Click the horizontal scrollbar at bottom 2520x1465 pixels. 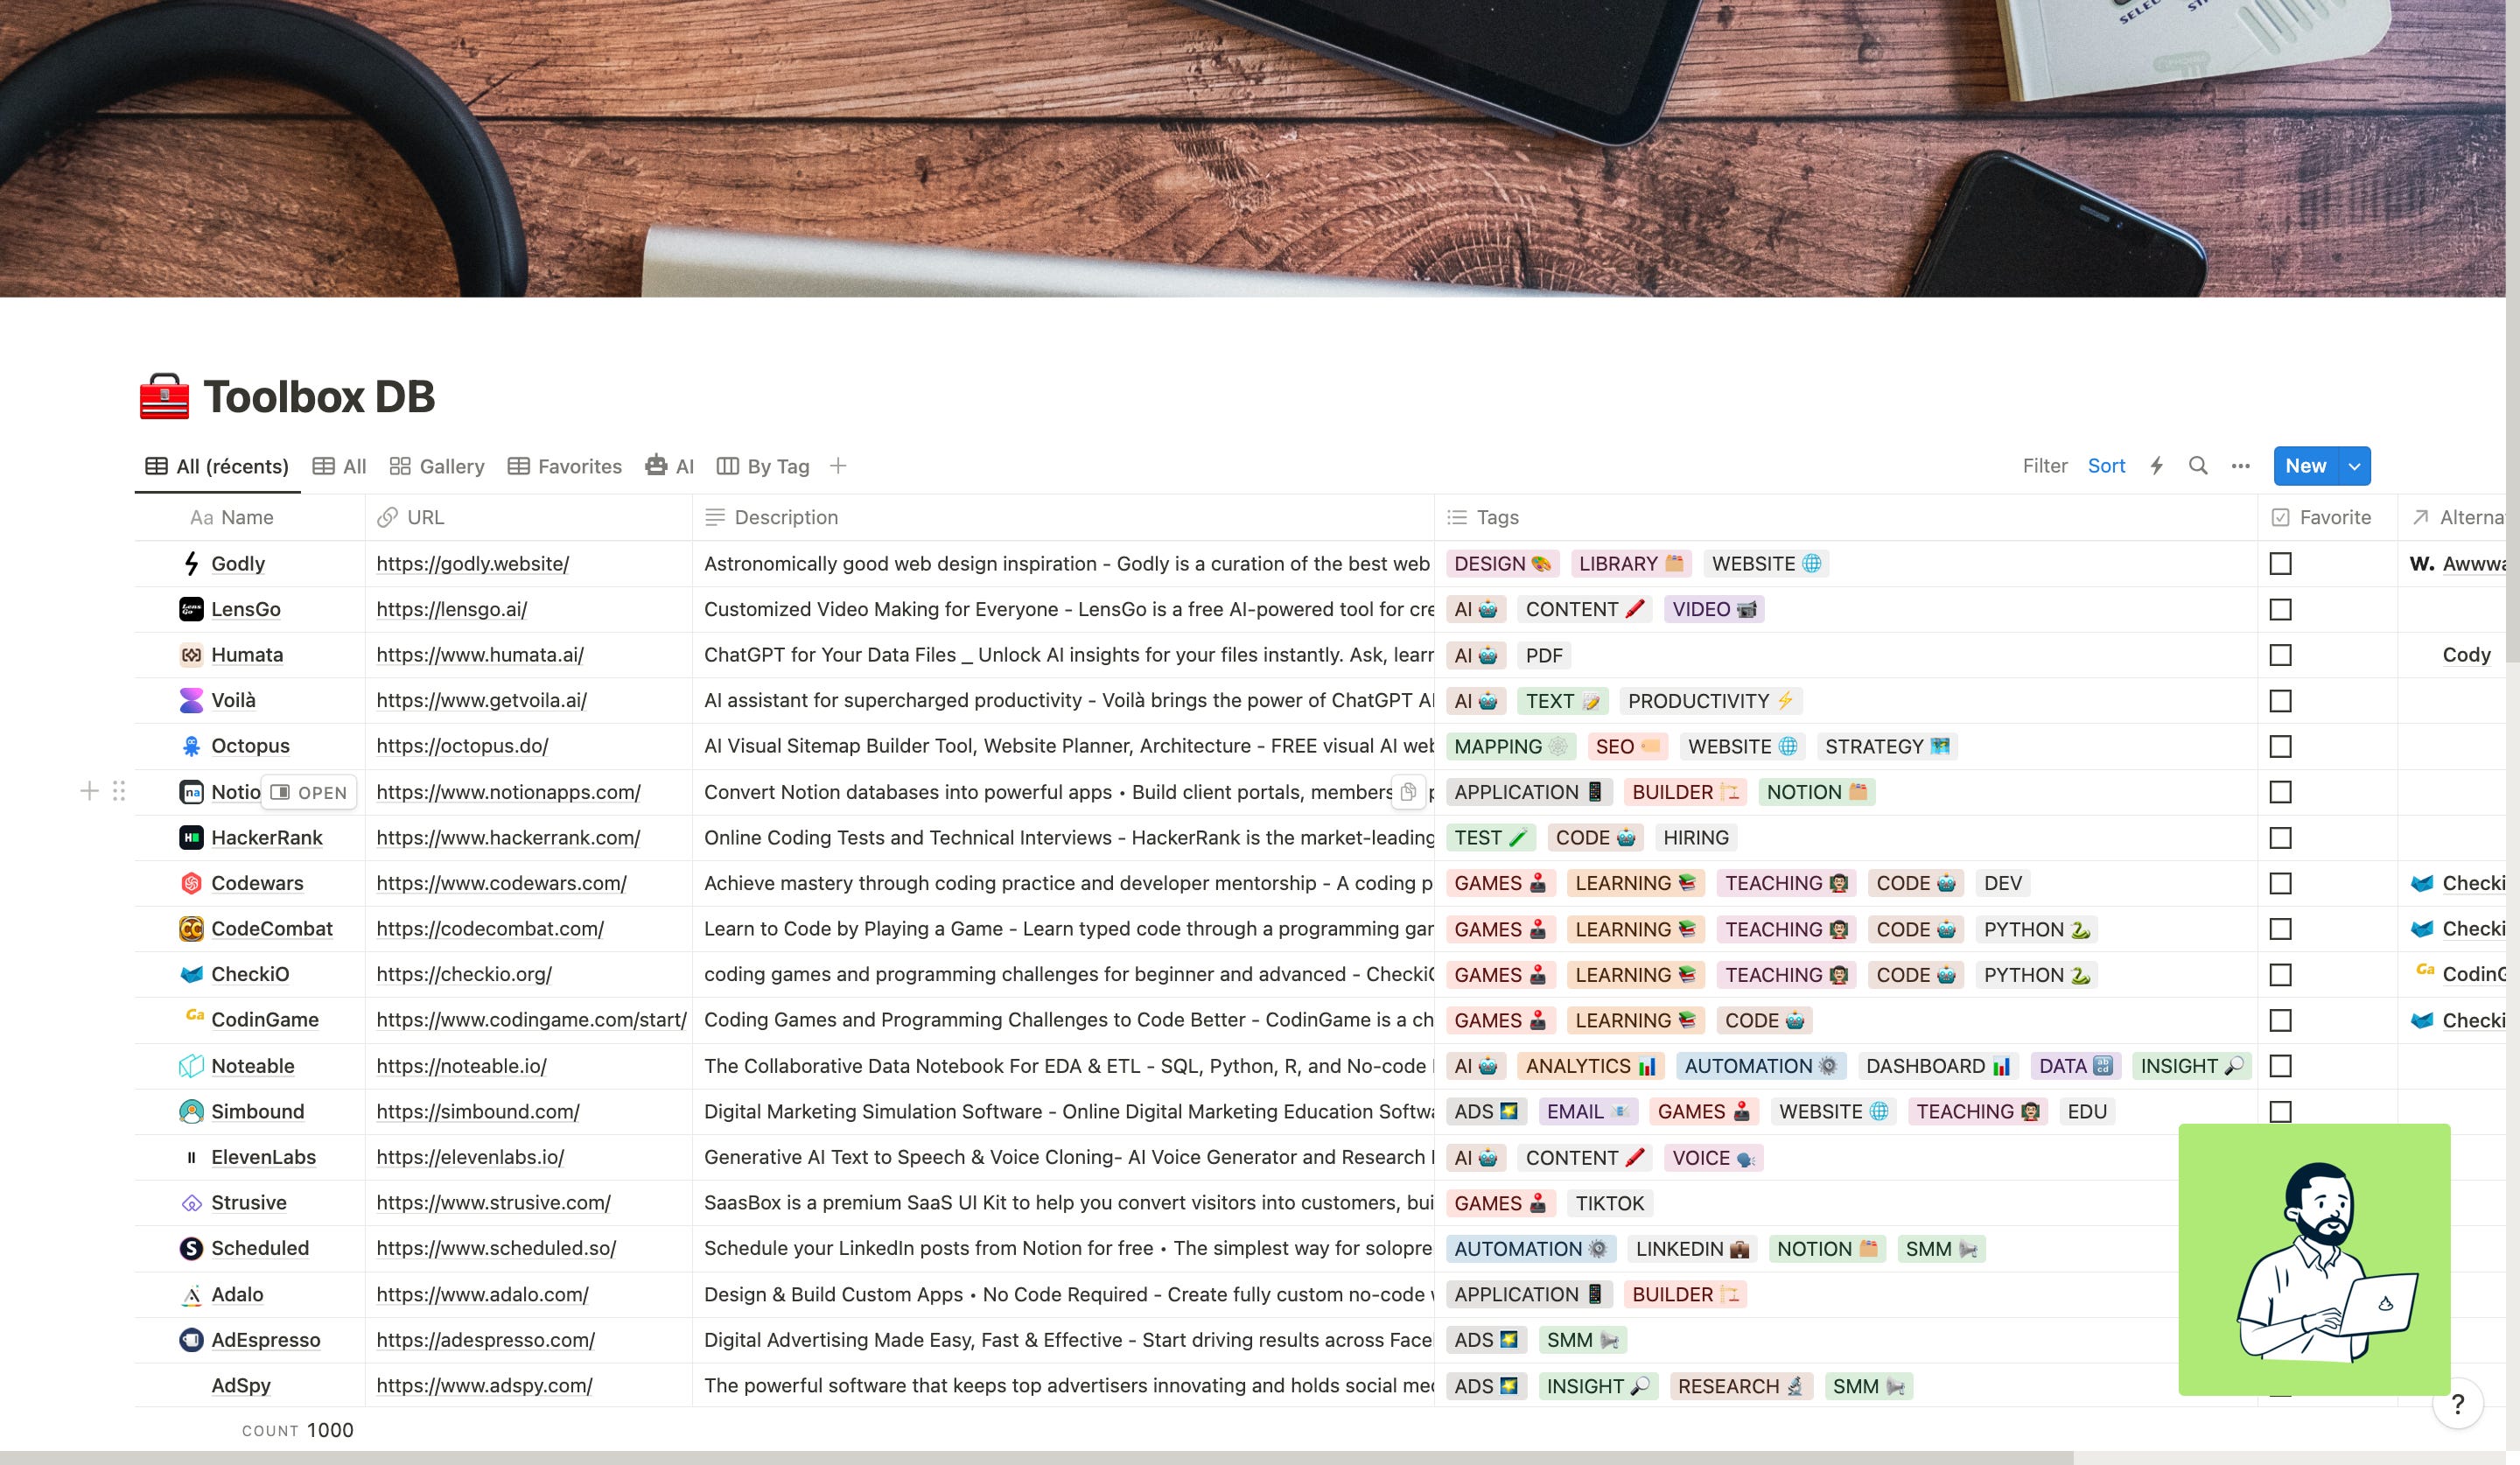click(1036, 1457)
